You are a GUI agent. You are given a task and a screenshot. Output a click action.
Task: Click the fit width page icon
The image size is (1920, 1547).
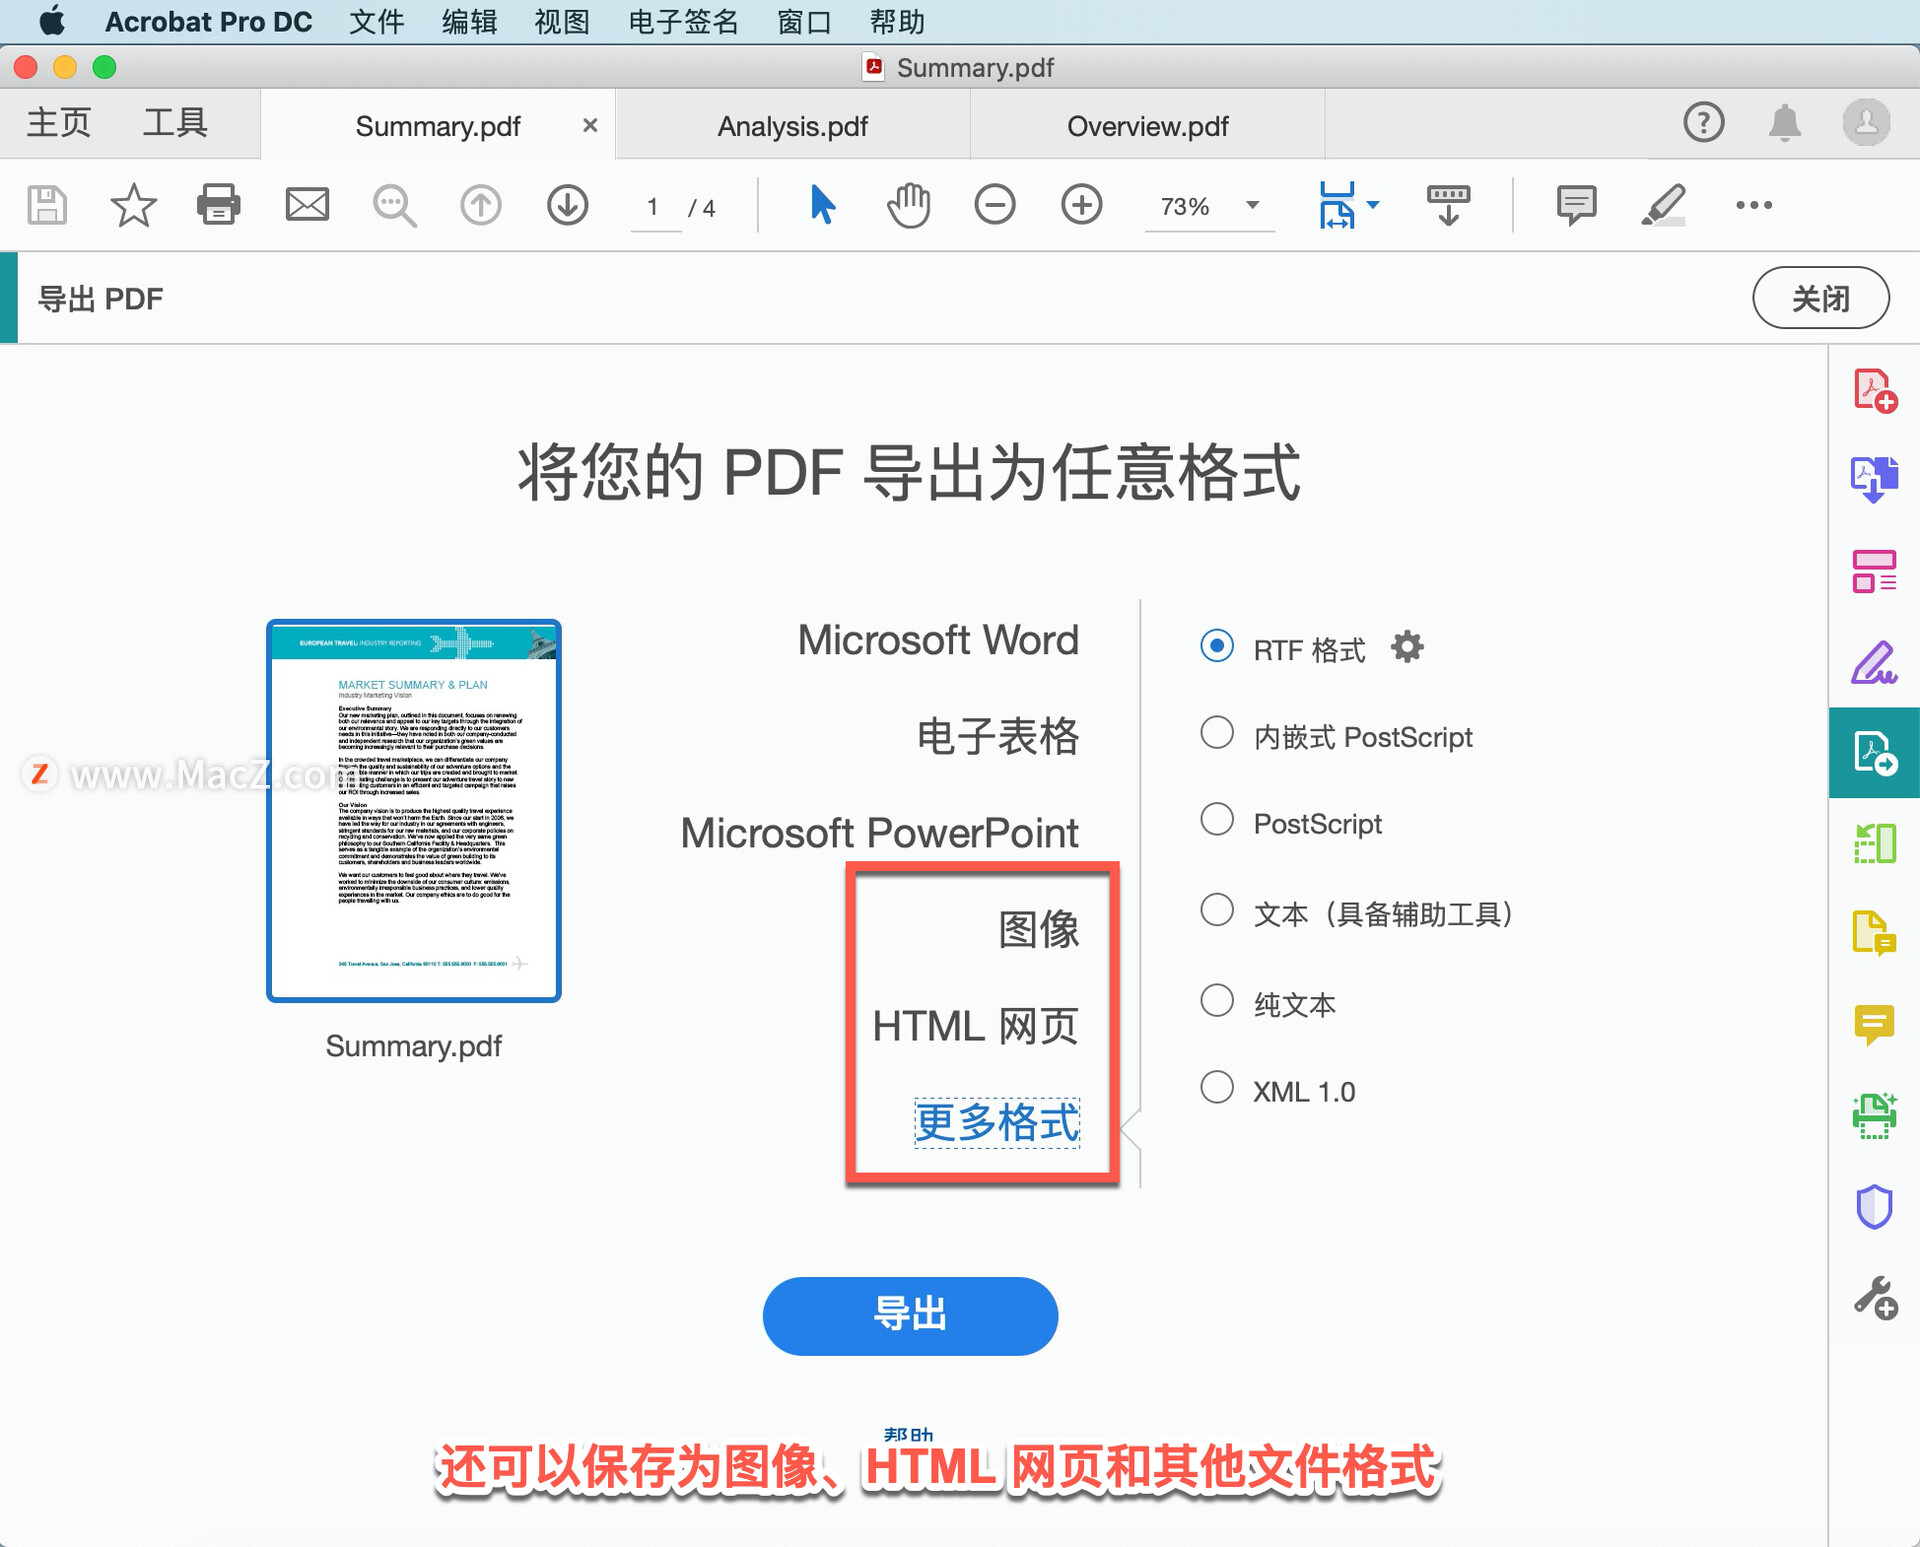[x=1337, y=205]
